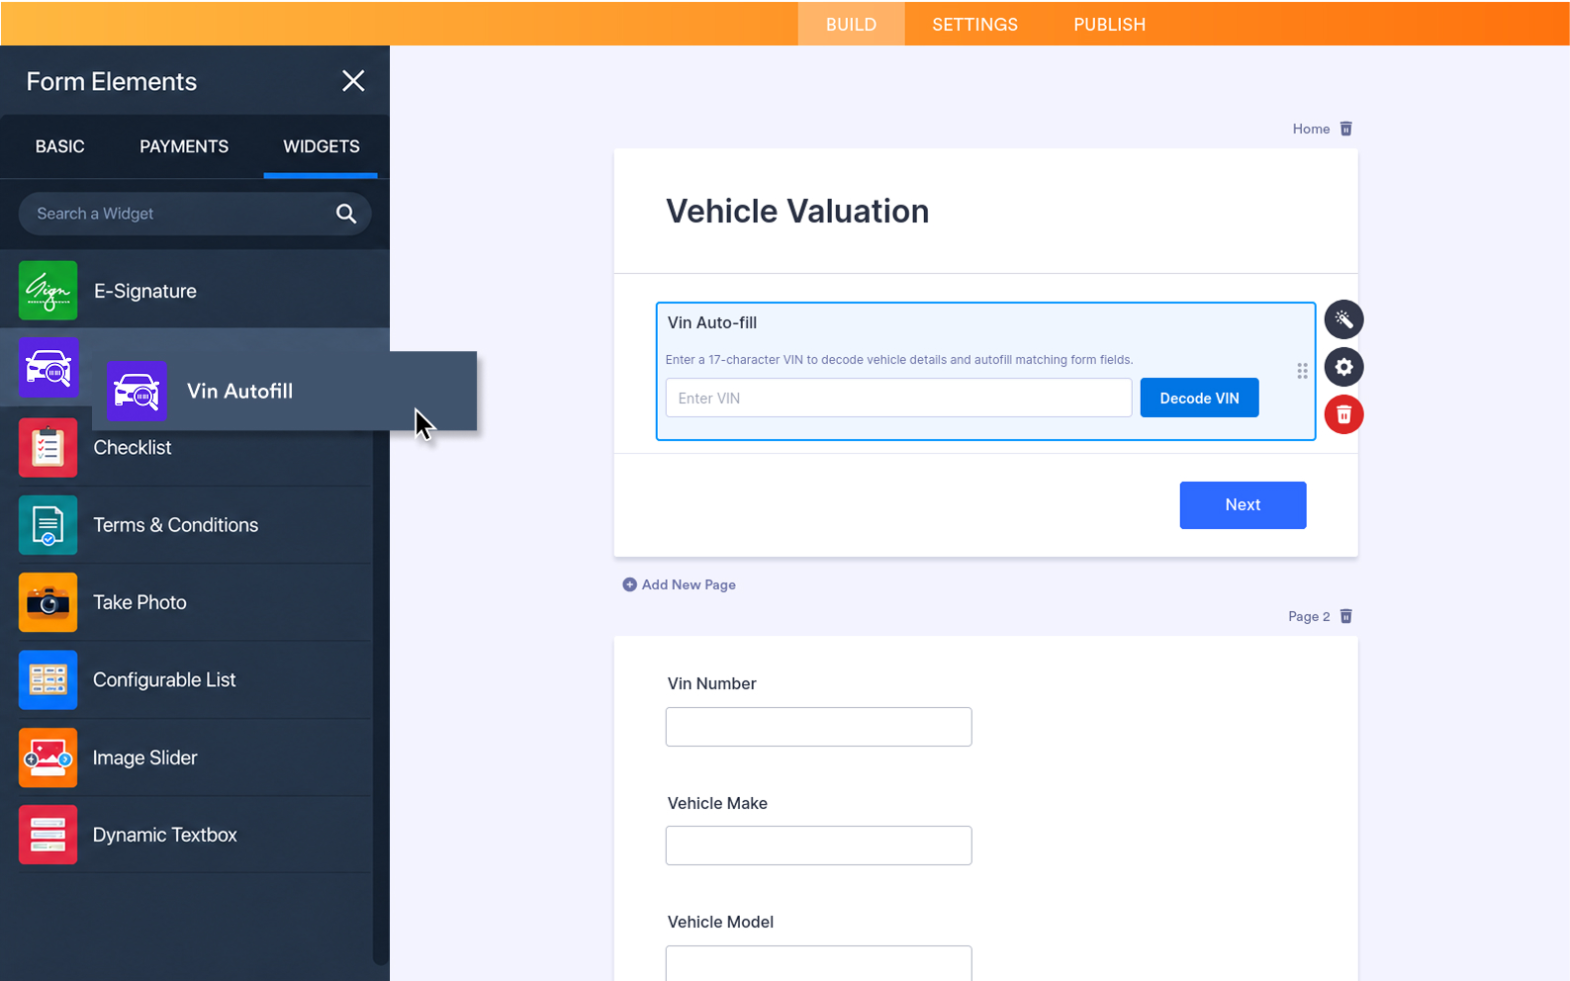Click the Vin Number text field
The width and height of the screenshot is (1570, 981).
point(818,727)
